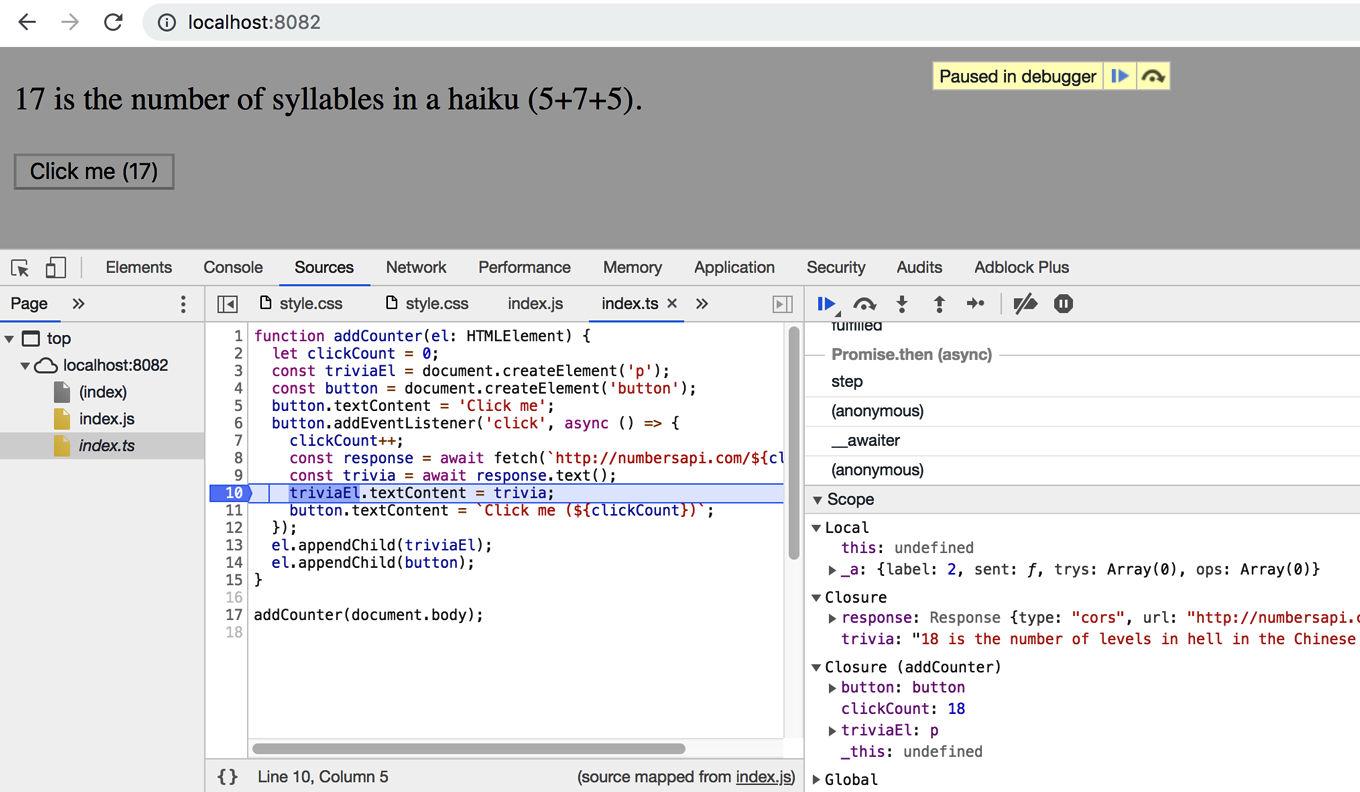Select the Sources tab

pyautogui.click(x=324, y=267)
